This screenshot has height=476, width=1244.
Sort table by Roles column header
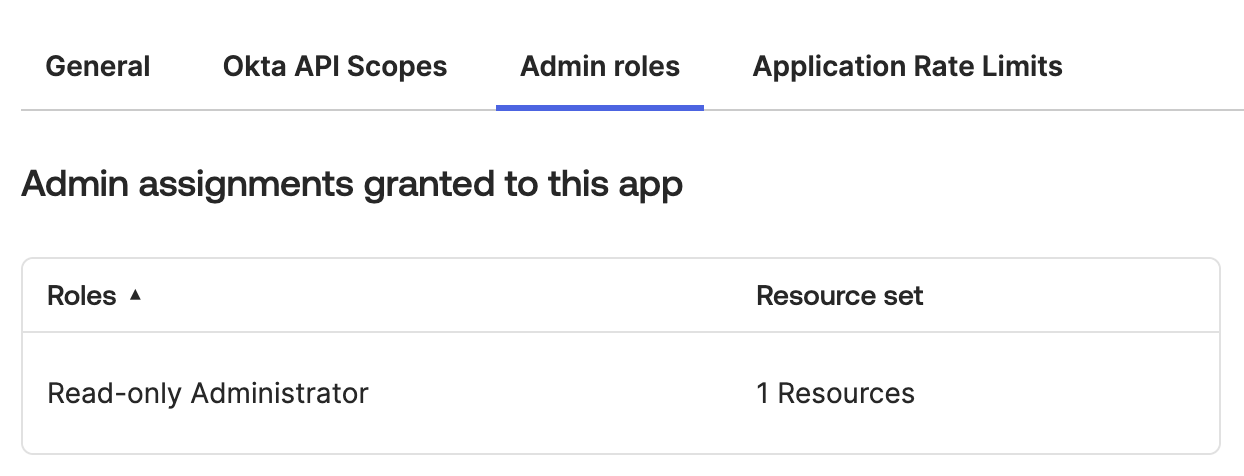82,296
